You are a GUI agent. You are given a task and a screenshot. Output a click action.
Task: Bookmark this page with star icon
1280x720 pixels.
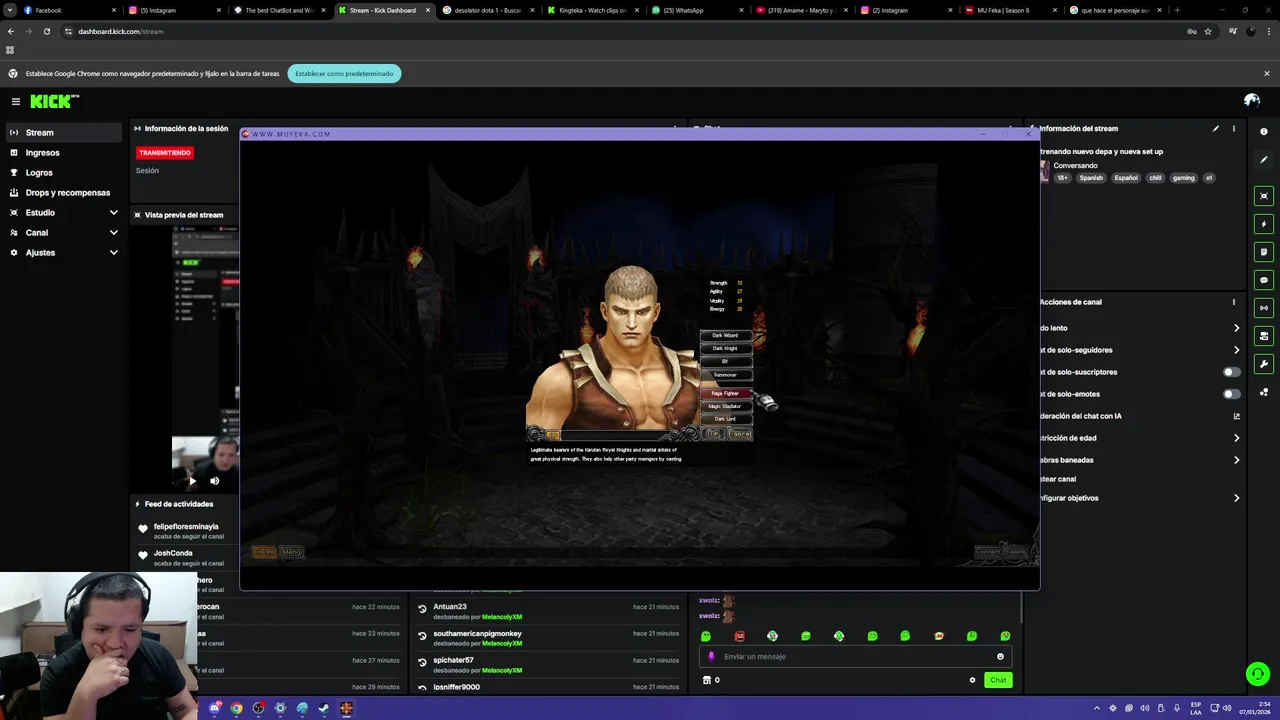click(x=1208, y=31)
